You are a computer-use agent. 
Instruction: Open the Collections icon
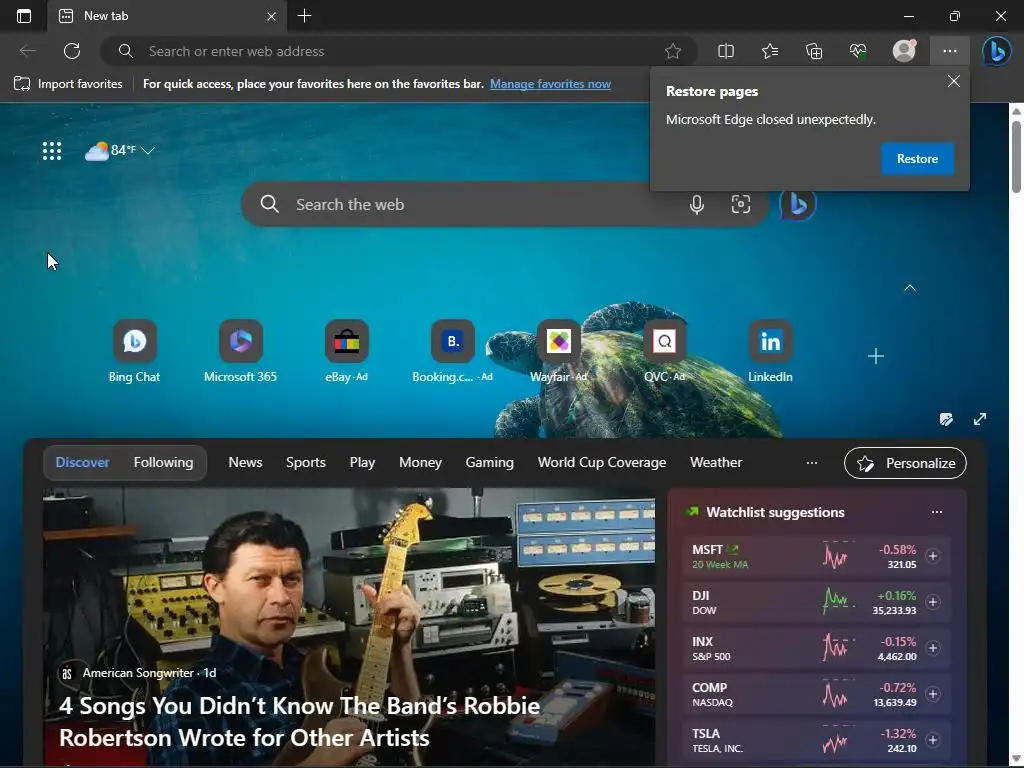tap(814, 51)
